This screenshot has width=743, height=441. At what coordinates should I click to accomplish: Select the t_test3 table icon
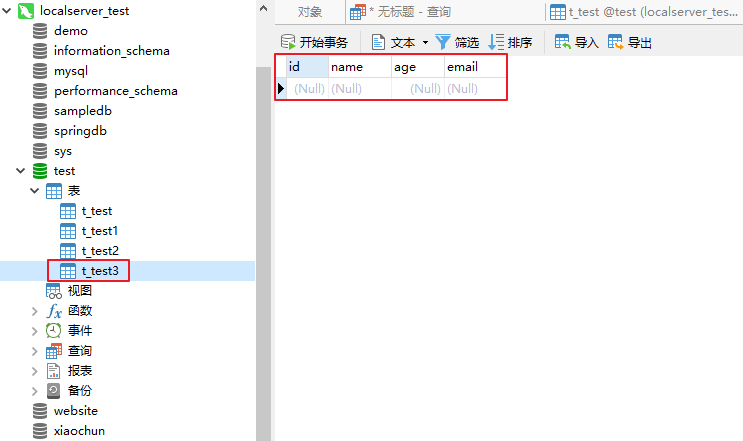[68, 271]
